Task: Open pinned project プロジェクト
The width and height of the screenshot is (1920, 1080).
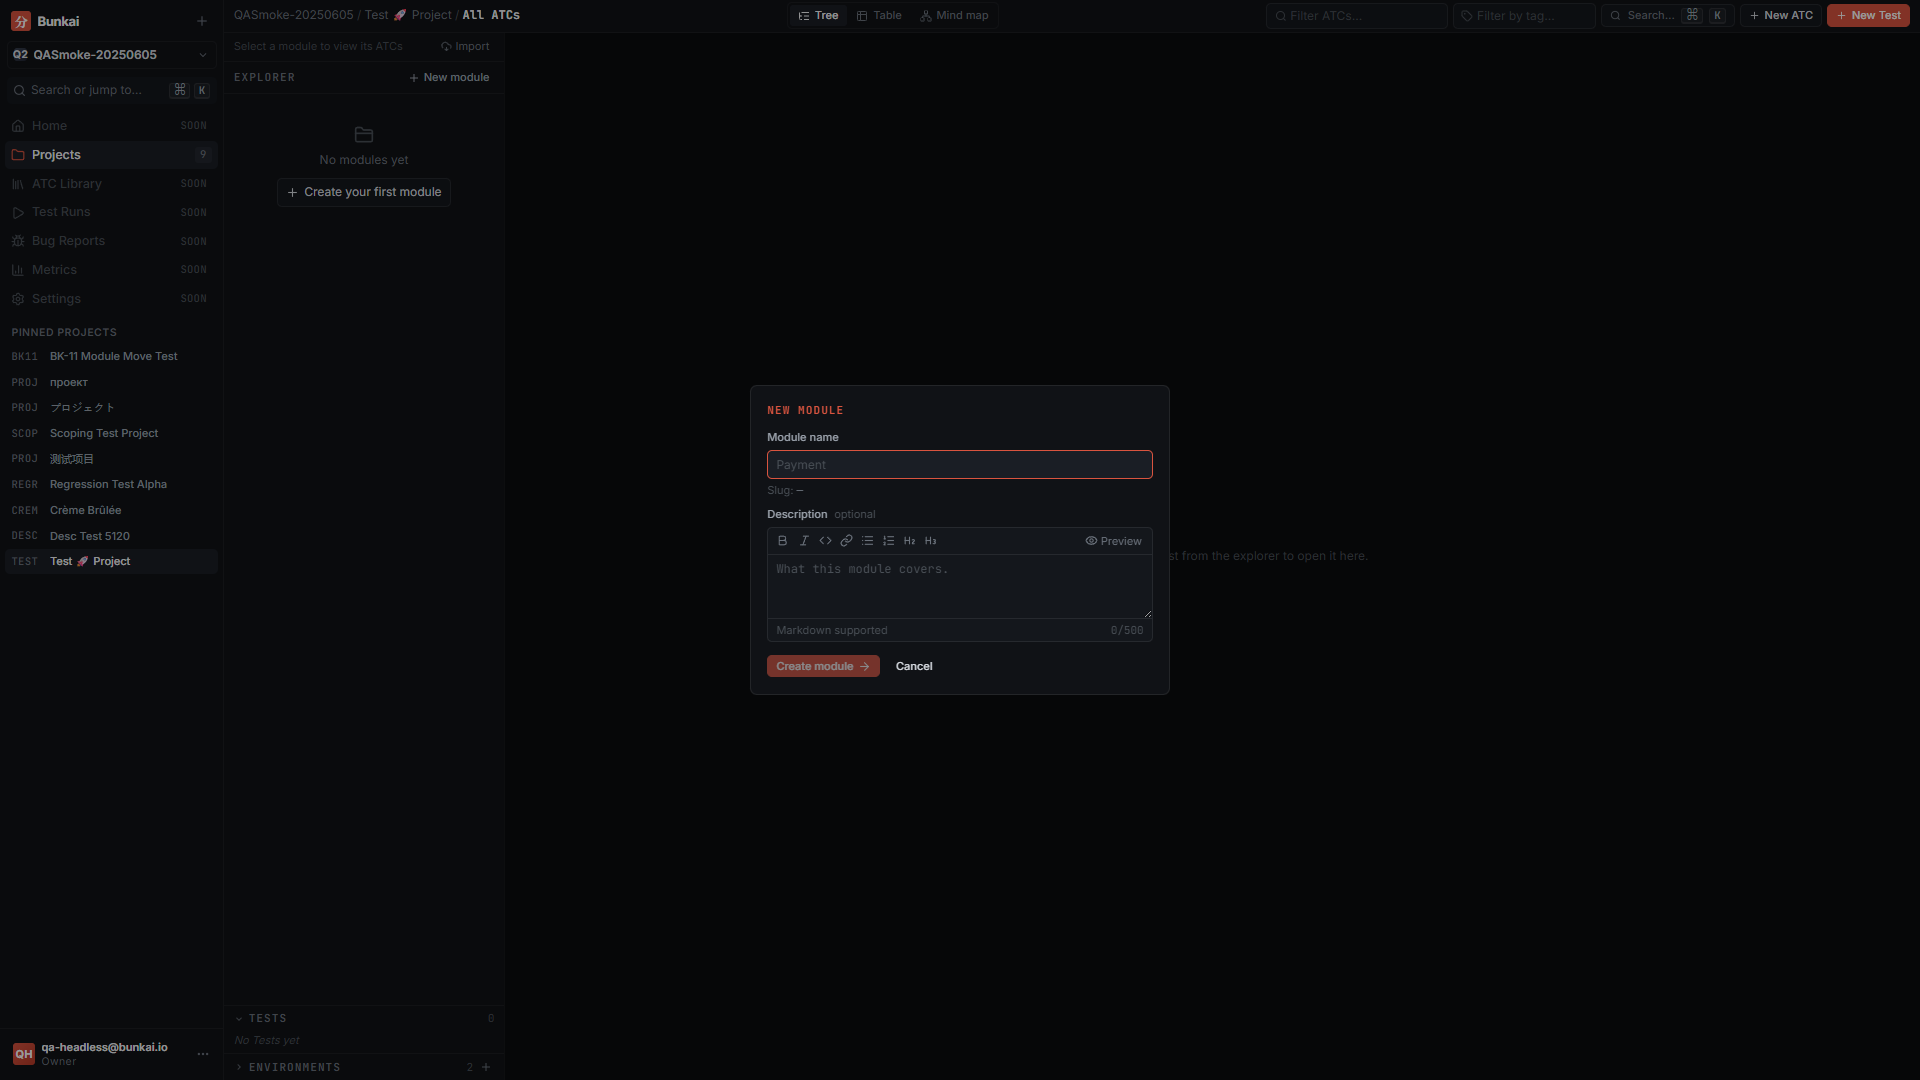Action: tap(110, 408)
